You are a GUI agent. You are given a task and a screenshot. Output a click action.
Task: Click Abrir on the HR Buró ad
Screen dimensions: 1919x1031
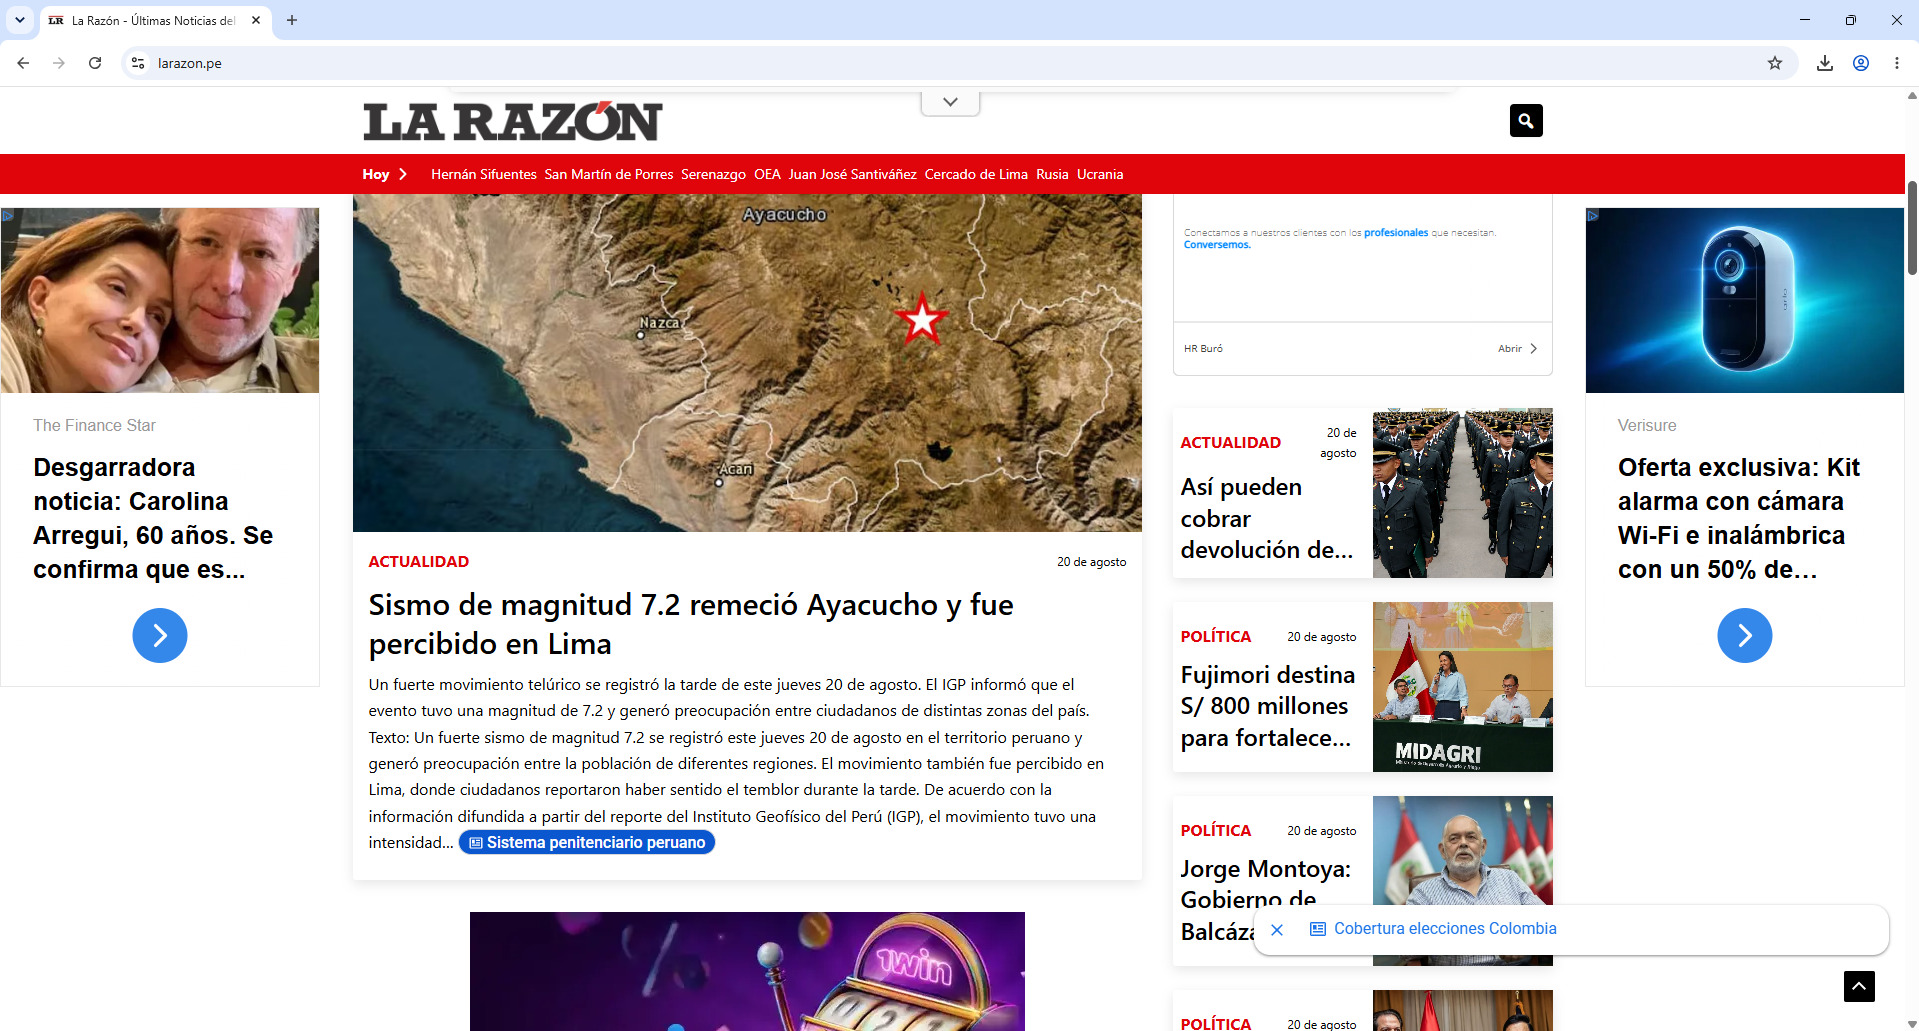click(x=1517, y=349)
